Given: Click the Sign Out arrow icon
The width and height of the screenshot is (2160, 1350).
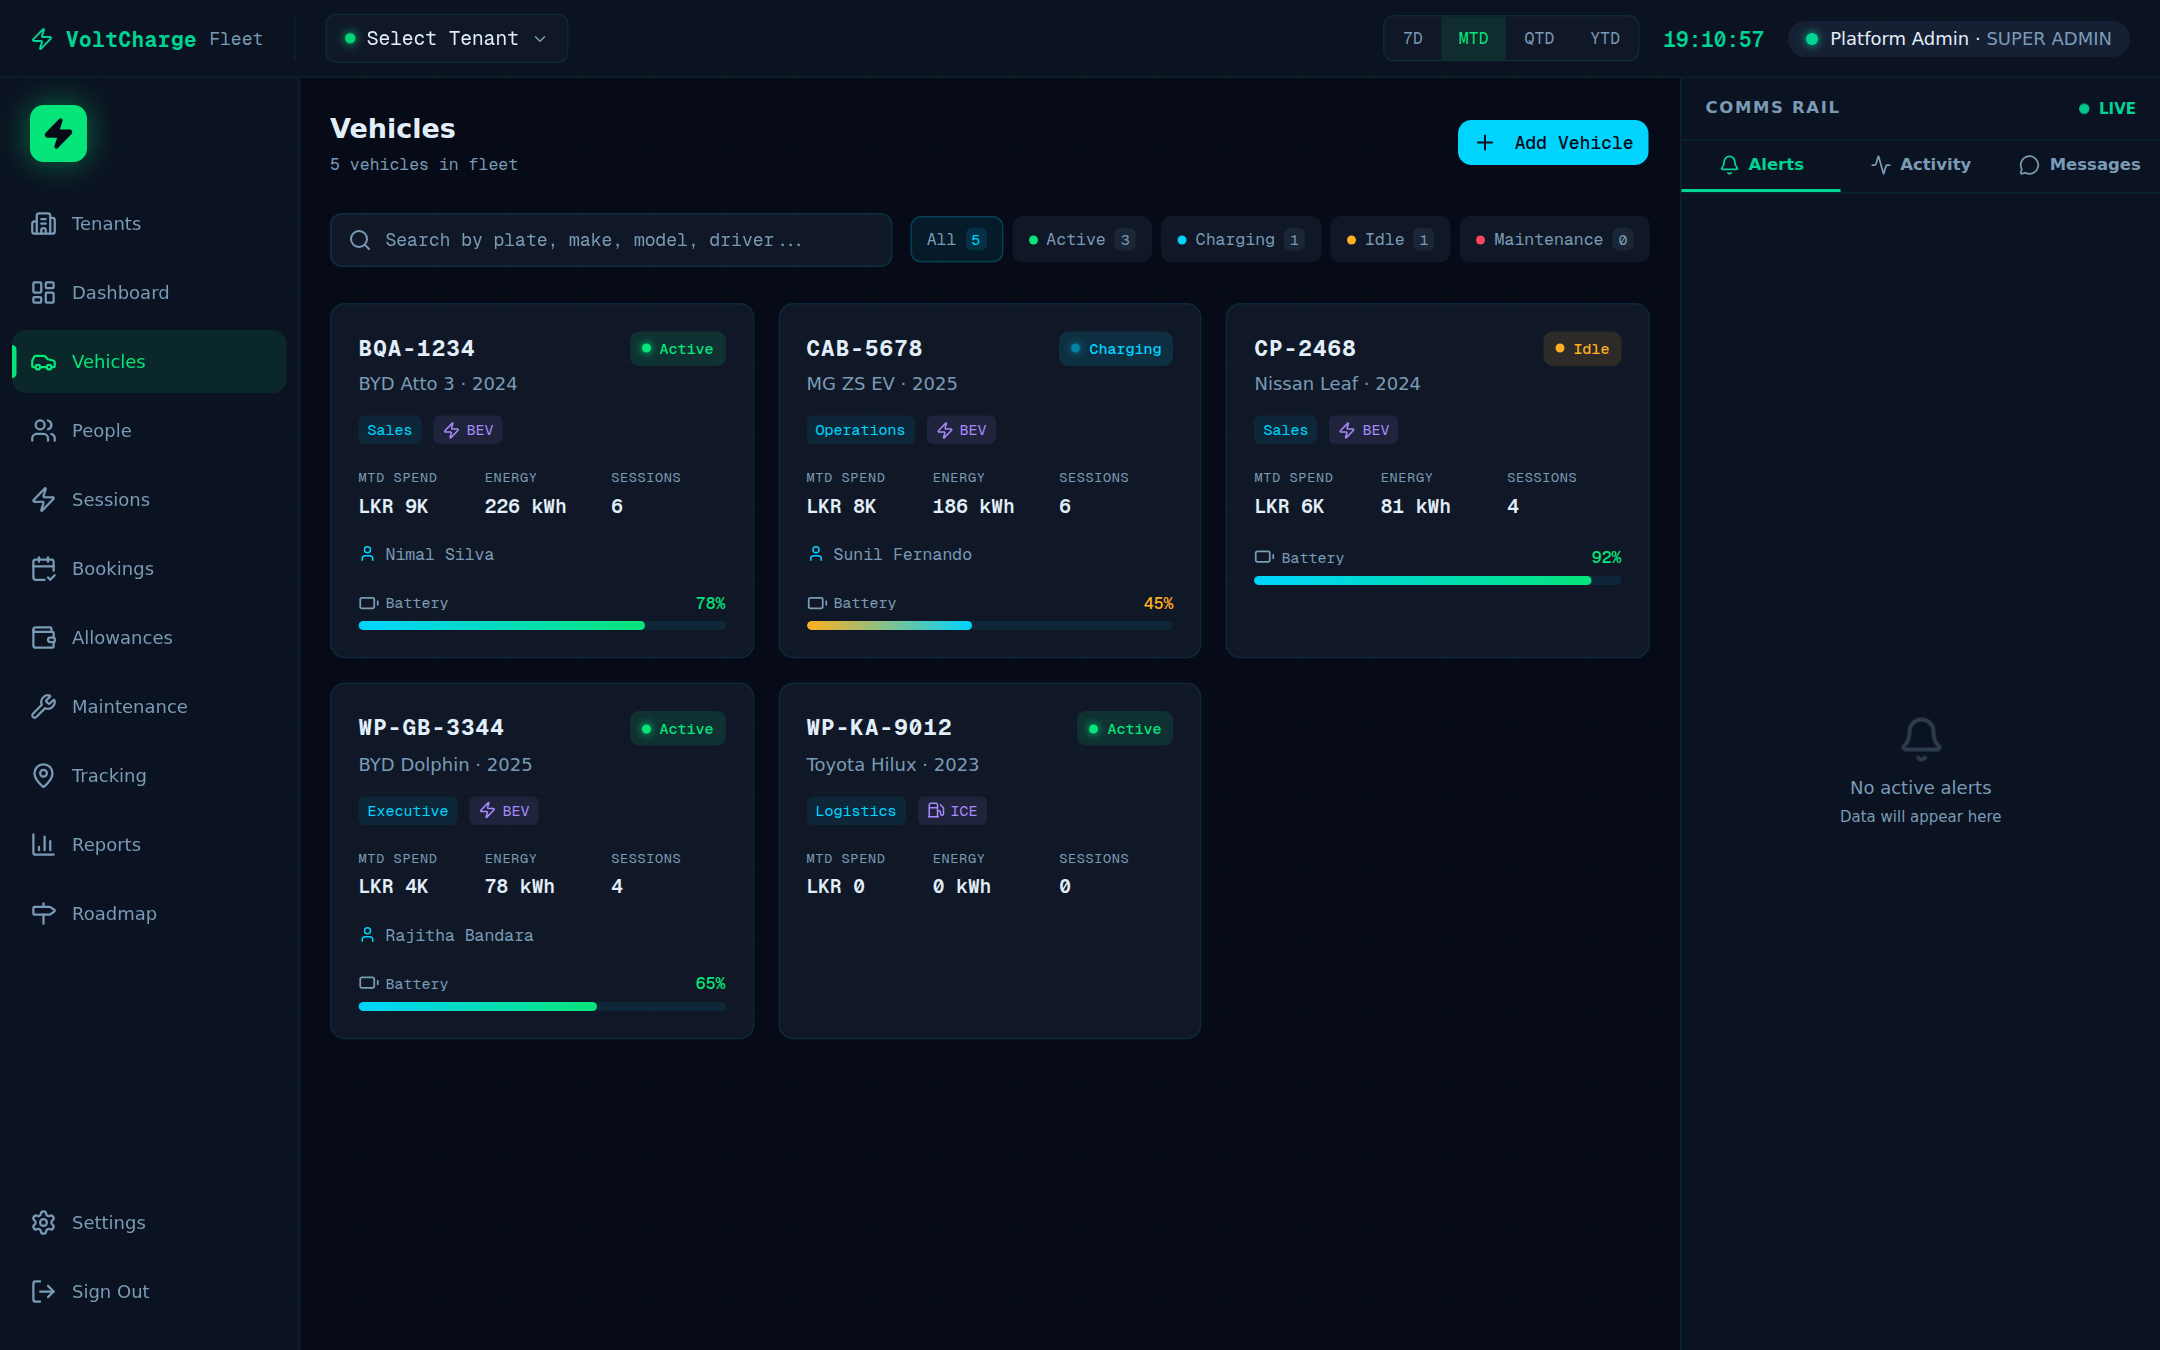Looking at the screenshot, I should [x=43, y=1291].
